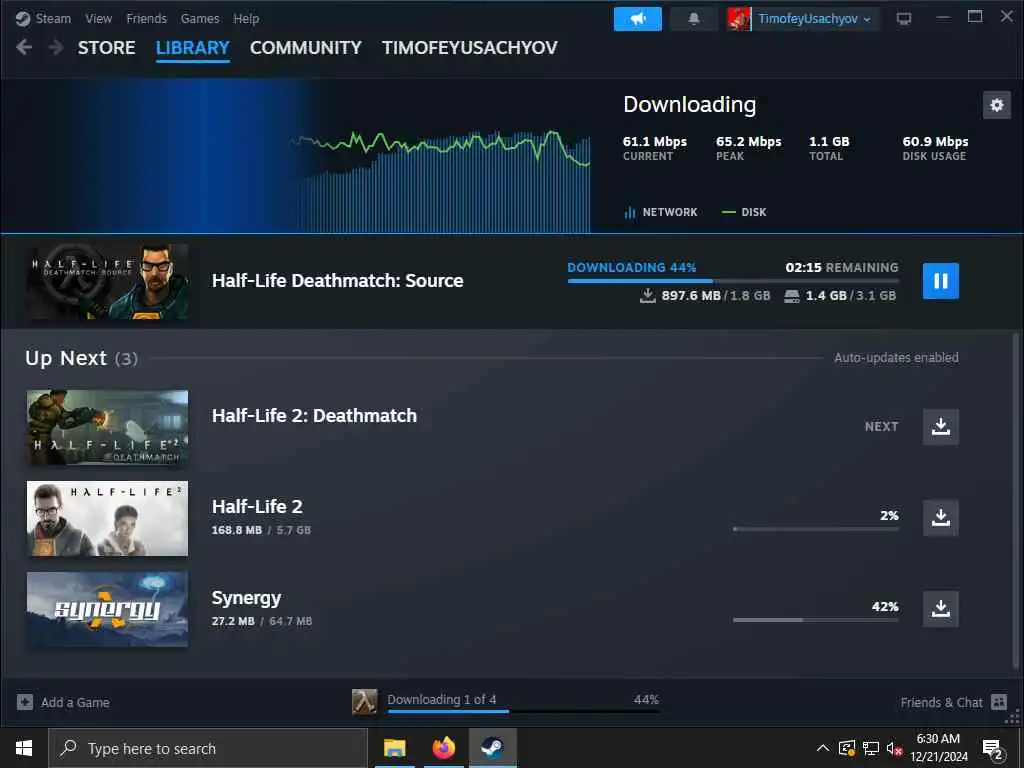Open the TimofeyUsachyov profile avatar
The height and width of the screenshot is (768, 1024).
click(x=739, y=19)
